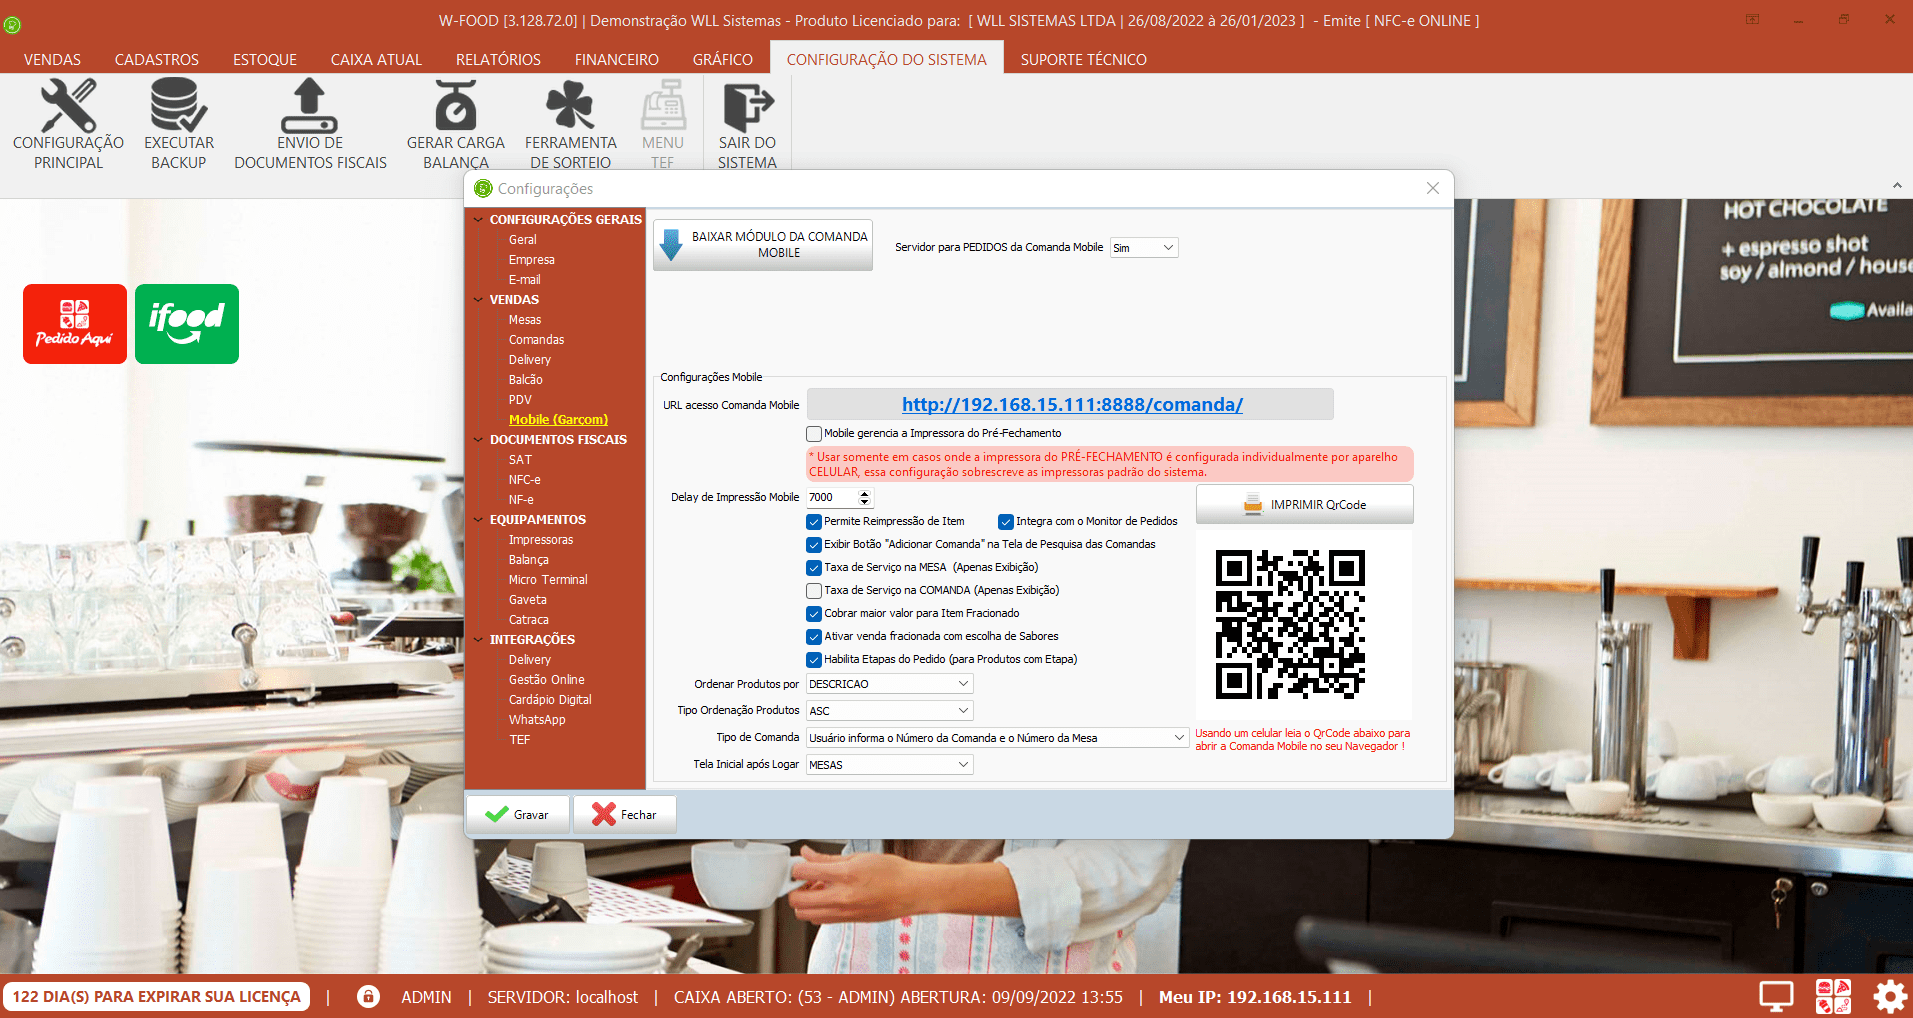Click IMPRIMIR QrCode button
Viewport: 1913px width, 1018px height.
(1305, 505)
